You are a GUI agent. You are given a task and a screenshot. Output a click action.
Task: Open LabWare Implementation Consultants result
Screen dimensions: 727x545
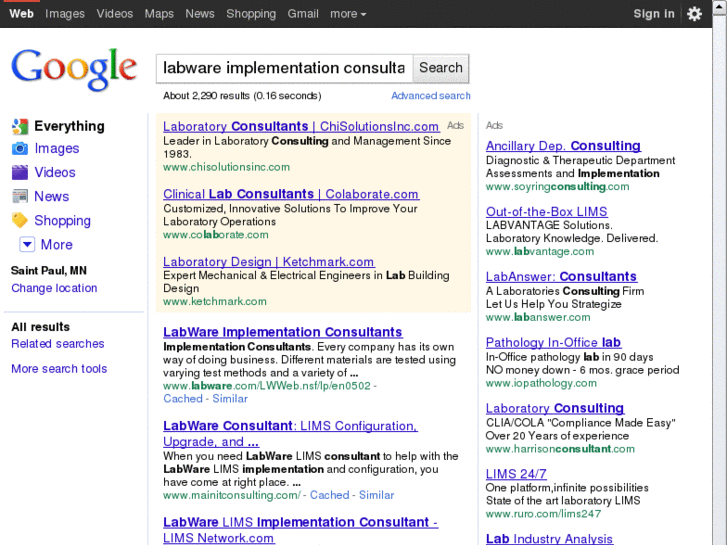[283, 332]
